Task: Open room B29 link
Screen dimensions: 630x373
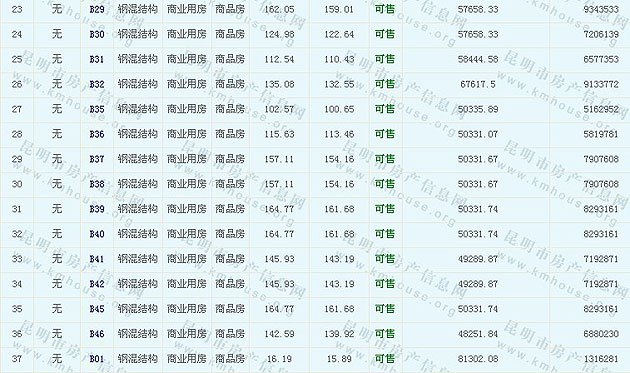Action: (x=97, y=9)
